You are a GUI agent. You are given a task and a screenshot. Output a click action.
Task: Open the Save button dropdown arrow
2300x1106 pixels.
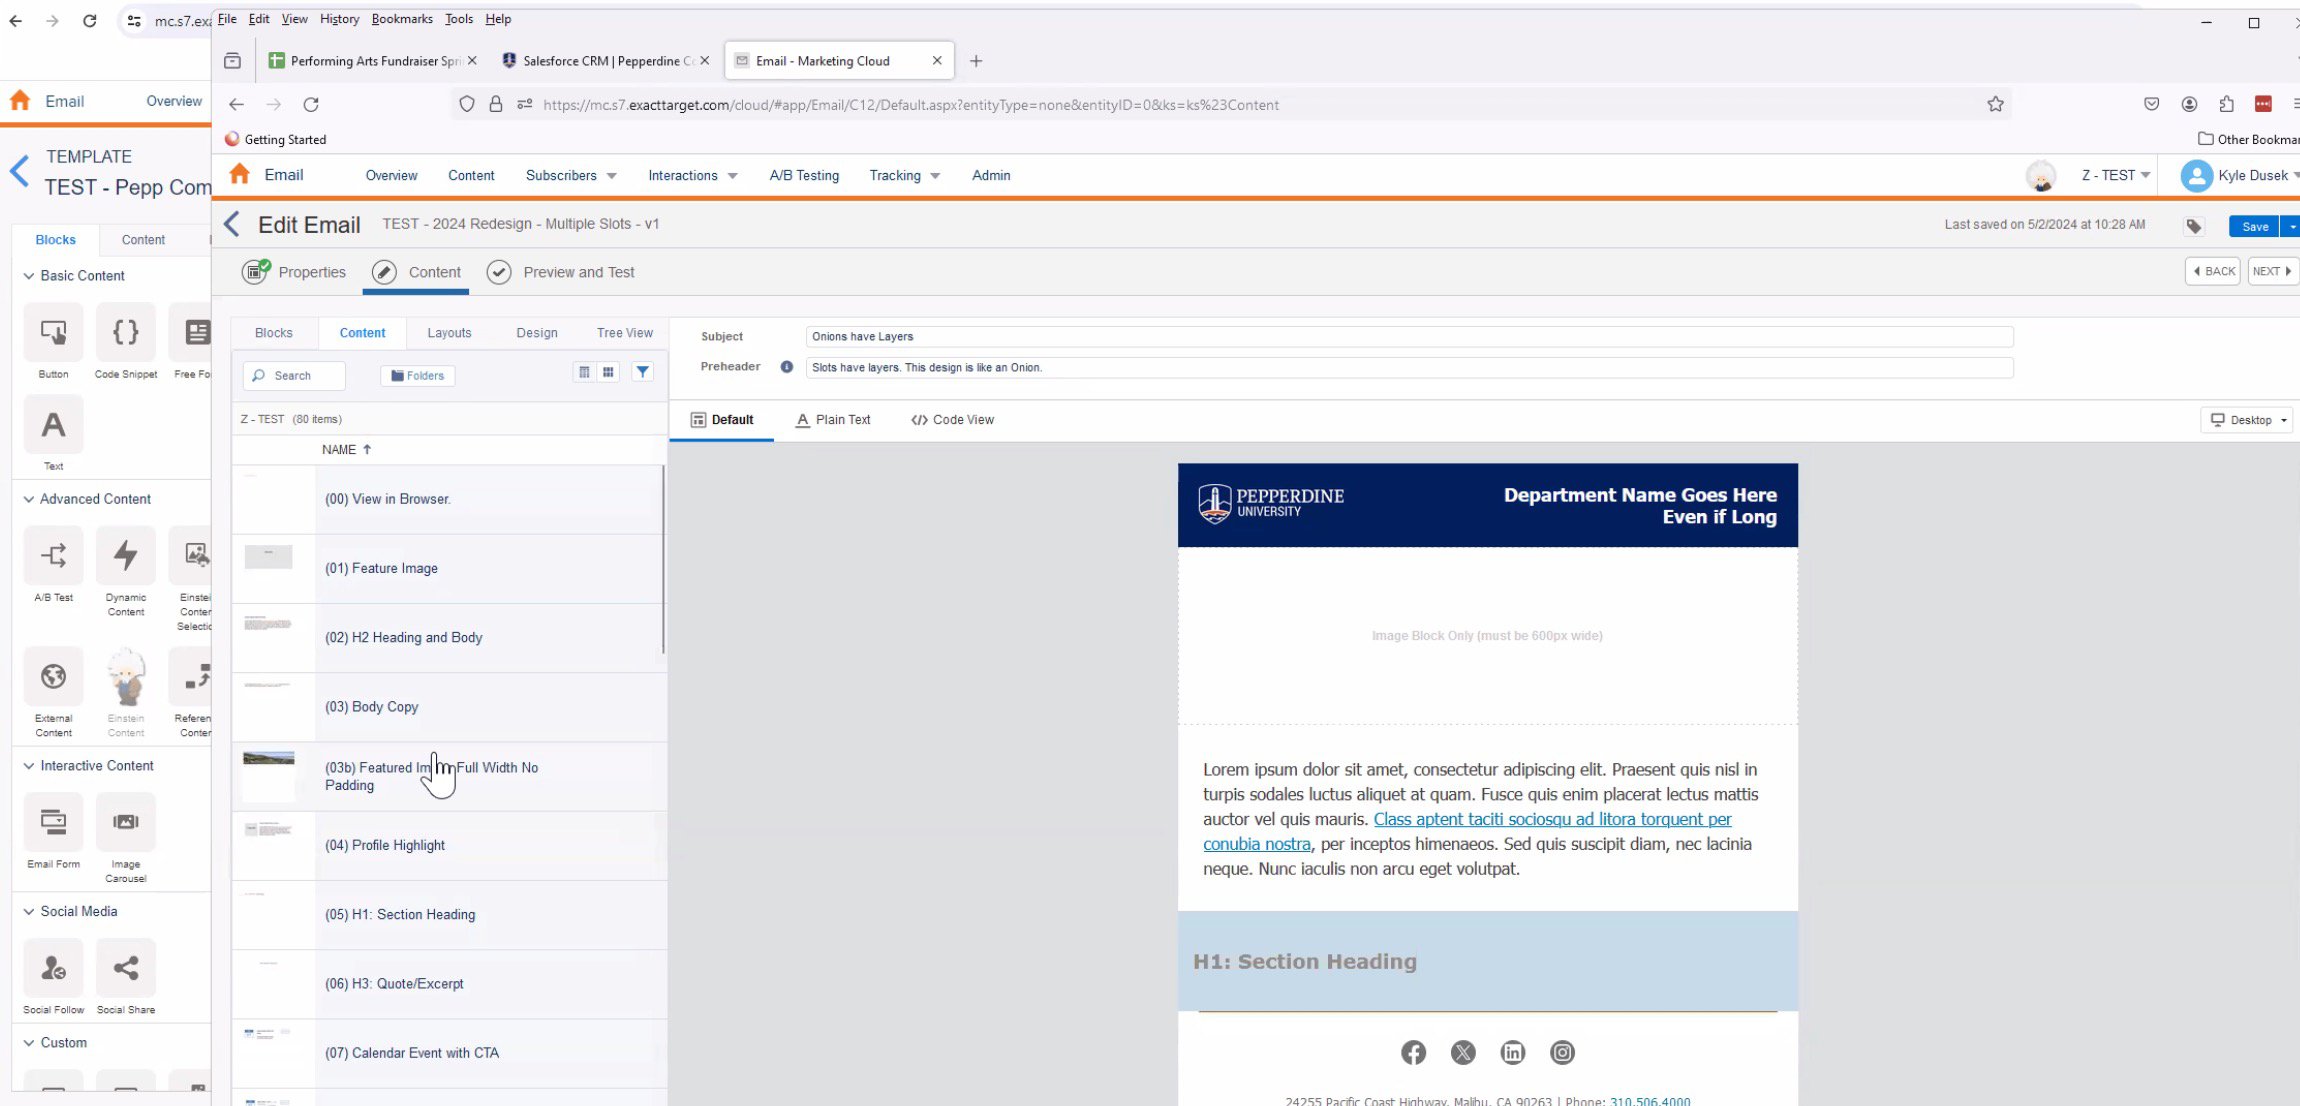pos(2291,226)
